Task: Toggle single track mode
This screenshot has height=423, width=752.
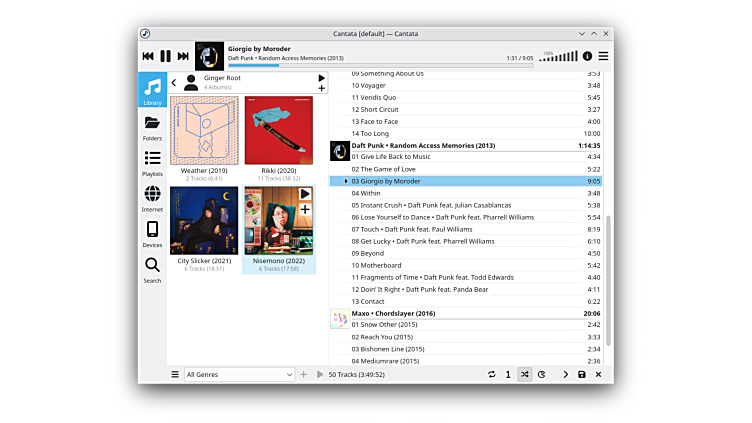Action: click(508, 374)
